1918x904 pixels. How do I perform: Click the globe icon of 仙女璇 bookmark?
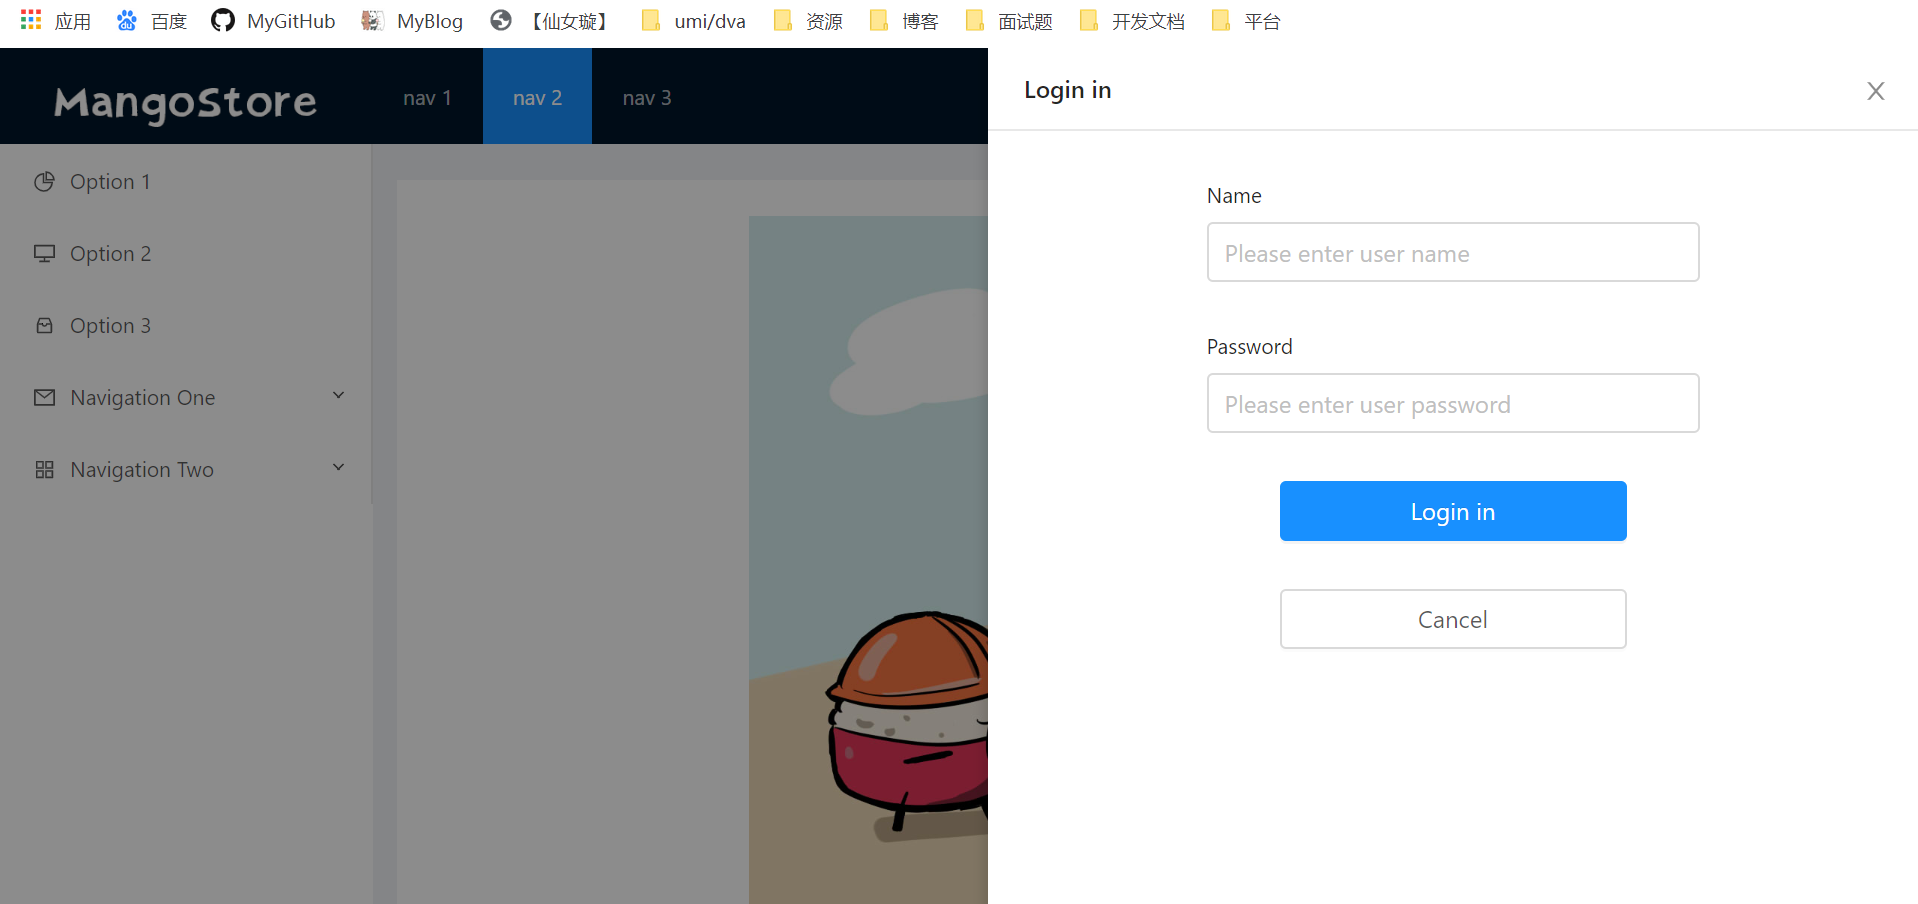(x=501, y=20)
